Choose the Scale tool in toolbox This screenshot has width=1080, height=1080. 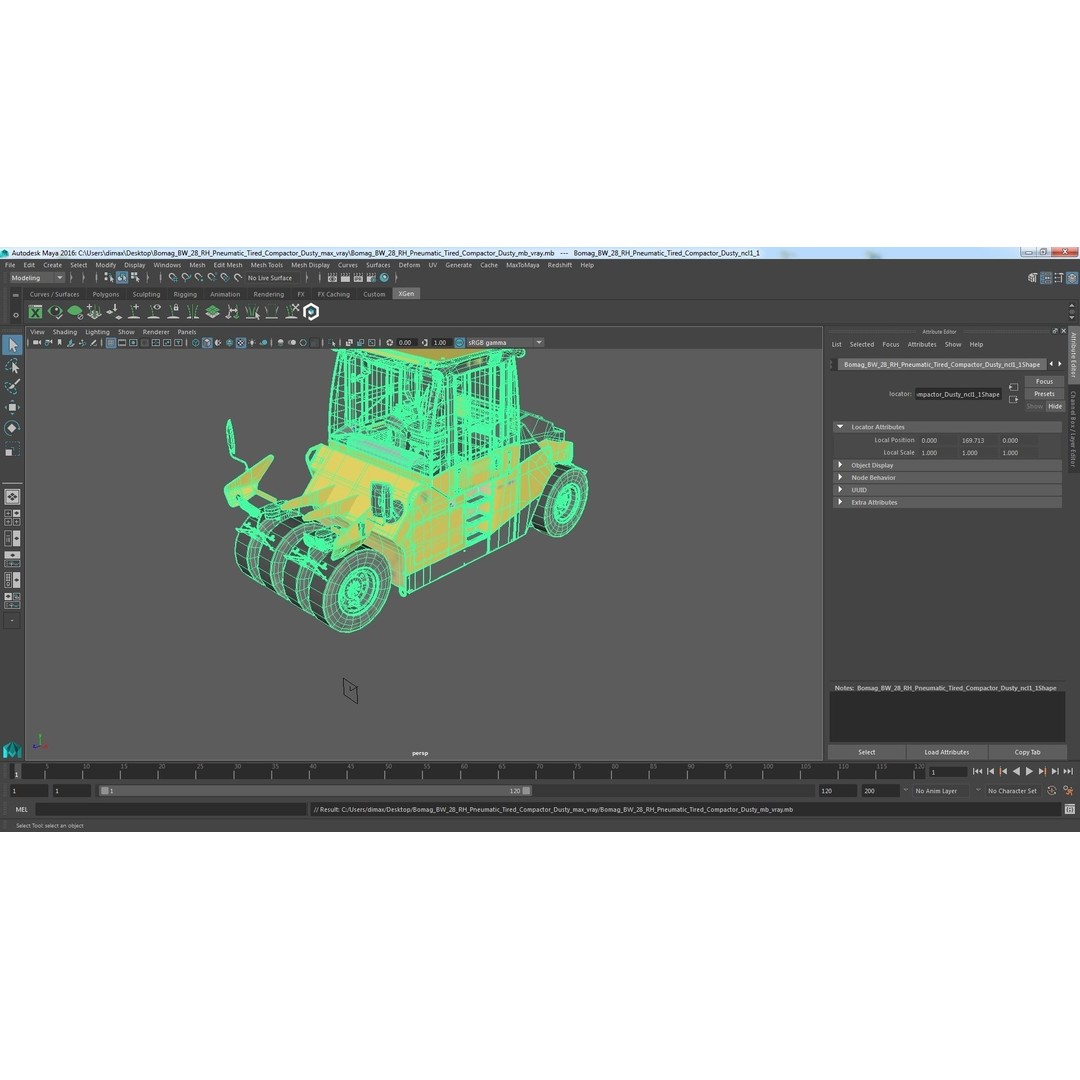click(x=12, y=450)
